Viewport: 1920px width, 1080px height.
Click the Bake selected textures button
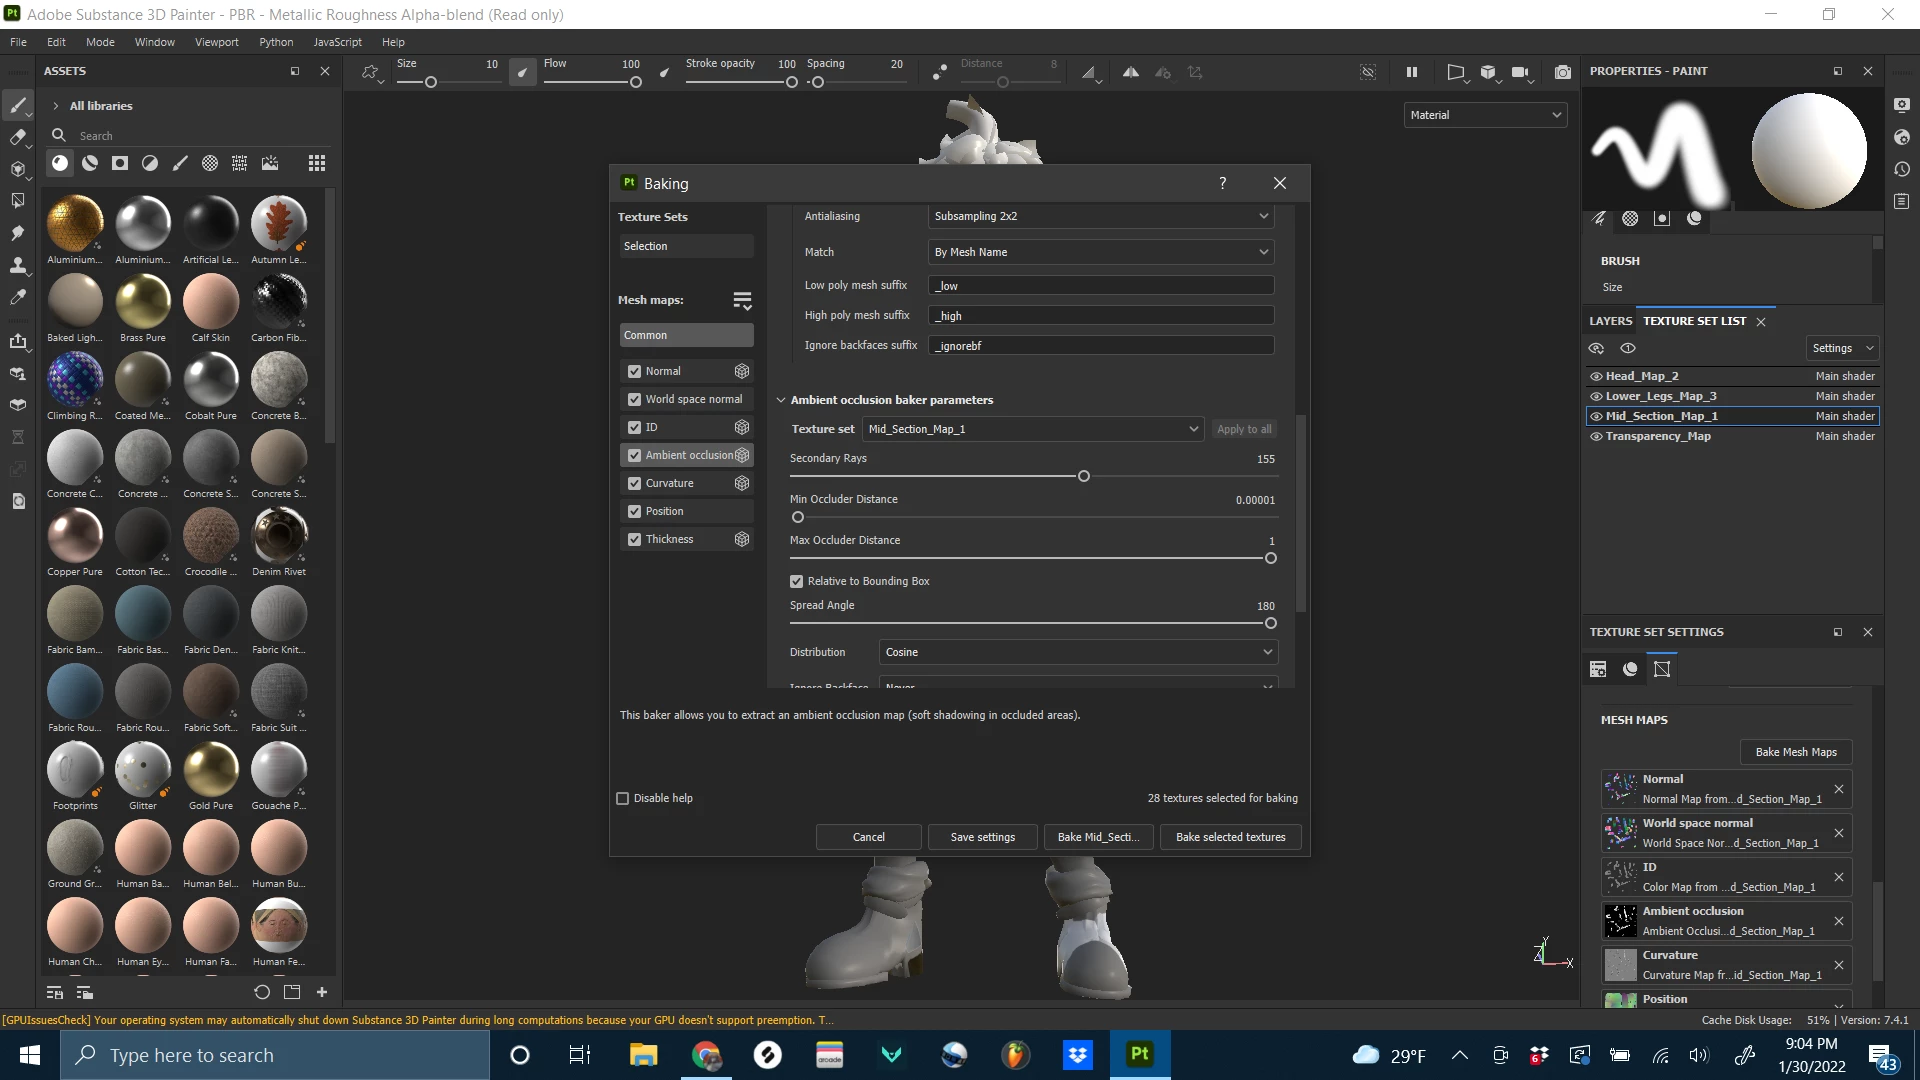(1230, 837)
